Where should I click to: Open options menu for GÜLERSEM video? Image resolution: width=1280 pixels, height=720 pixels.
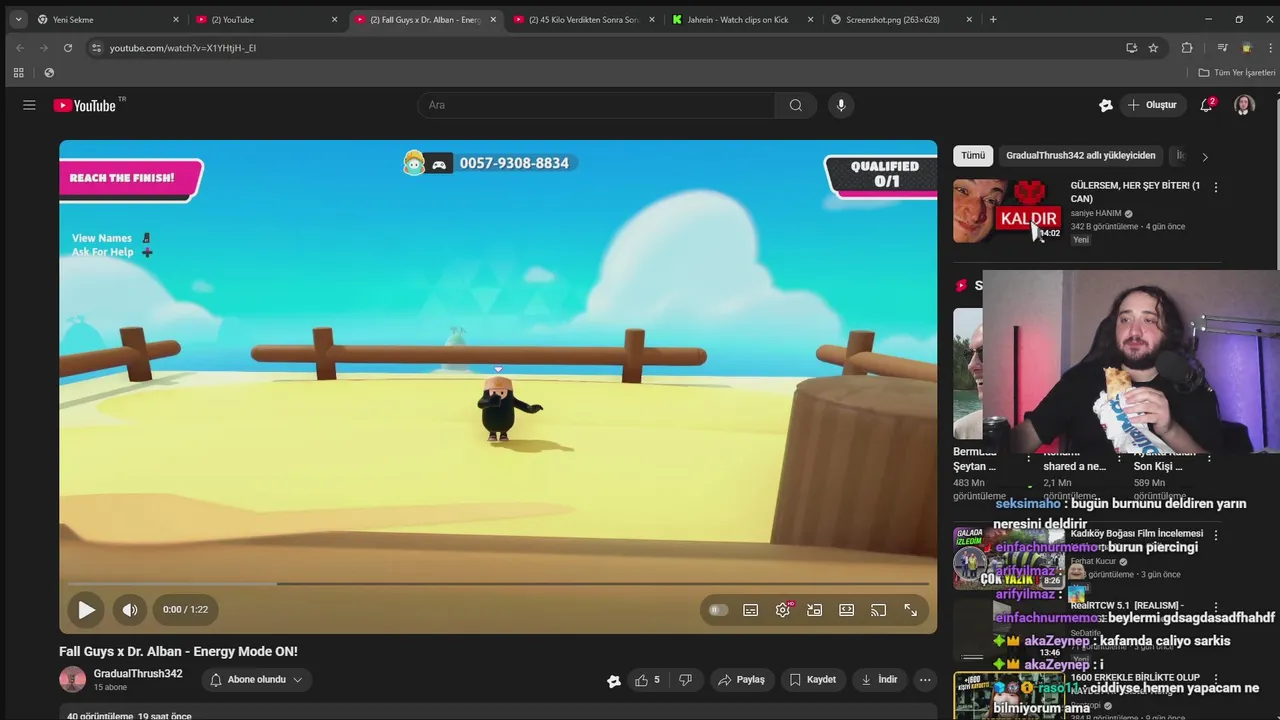pos(1216,187)
